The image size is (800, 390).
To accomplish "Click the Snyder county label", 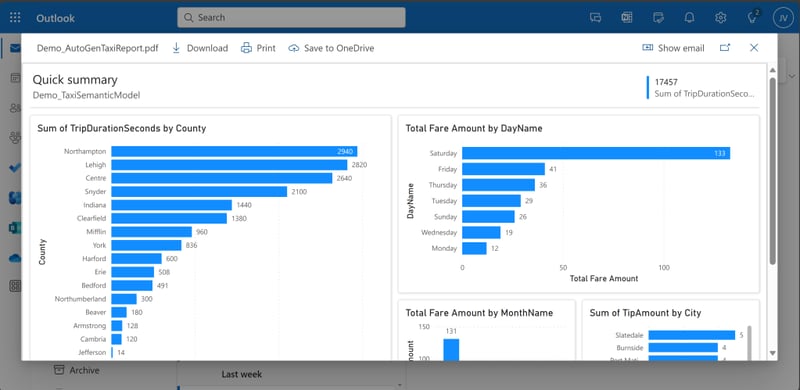I will 95,191.
